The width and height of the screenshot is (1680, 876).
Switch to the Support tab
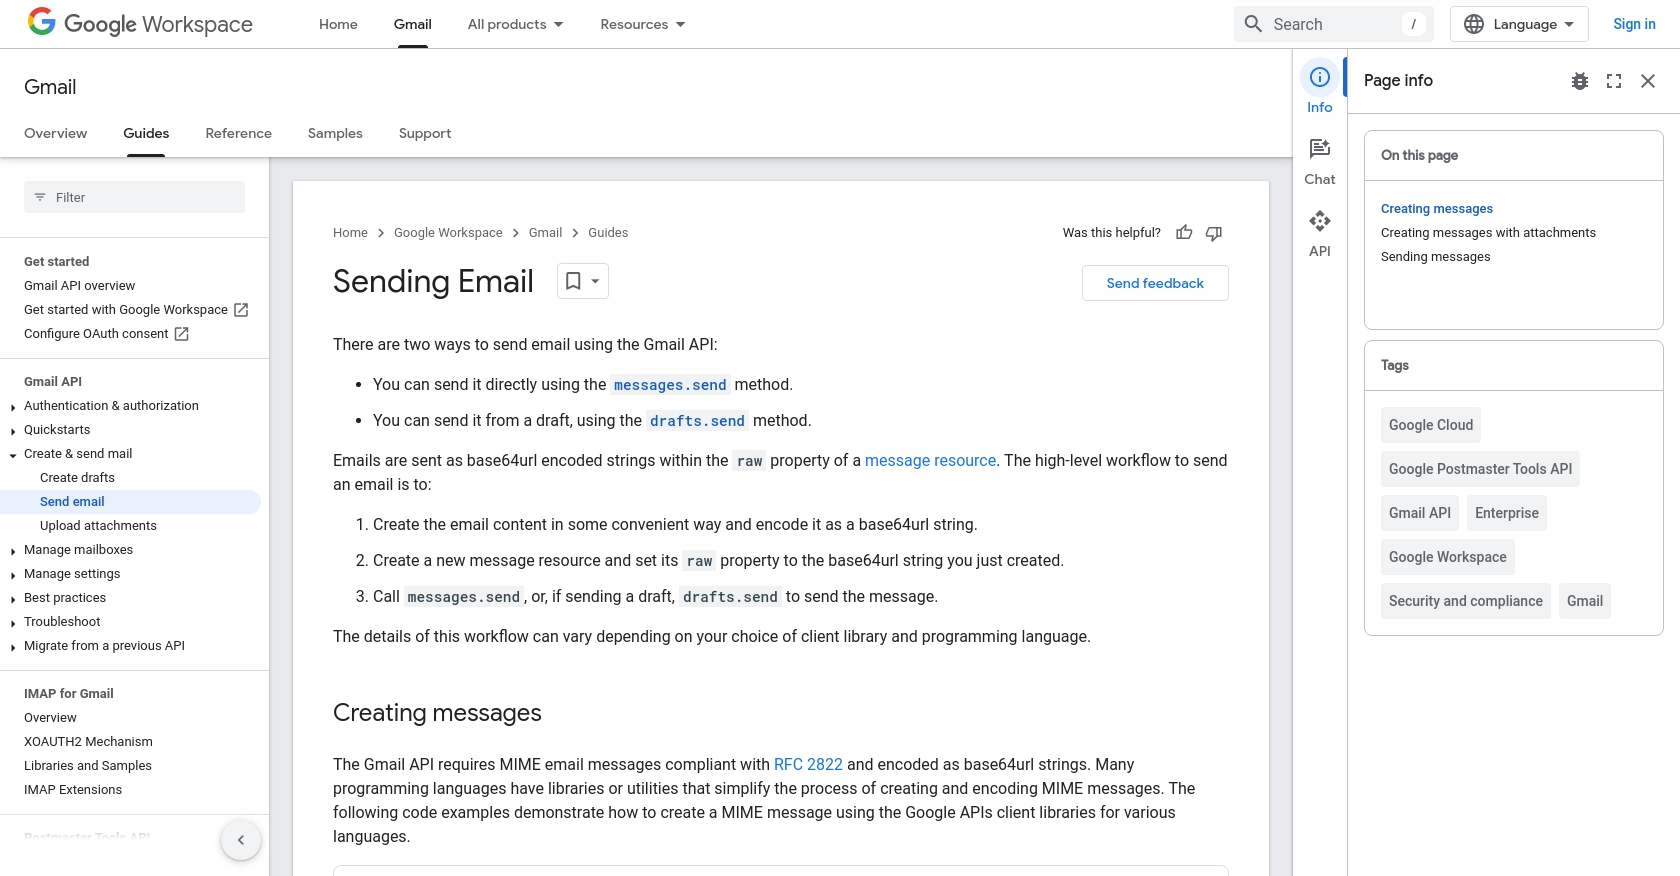[425, 133]
